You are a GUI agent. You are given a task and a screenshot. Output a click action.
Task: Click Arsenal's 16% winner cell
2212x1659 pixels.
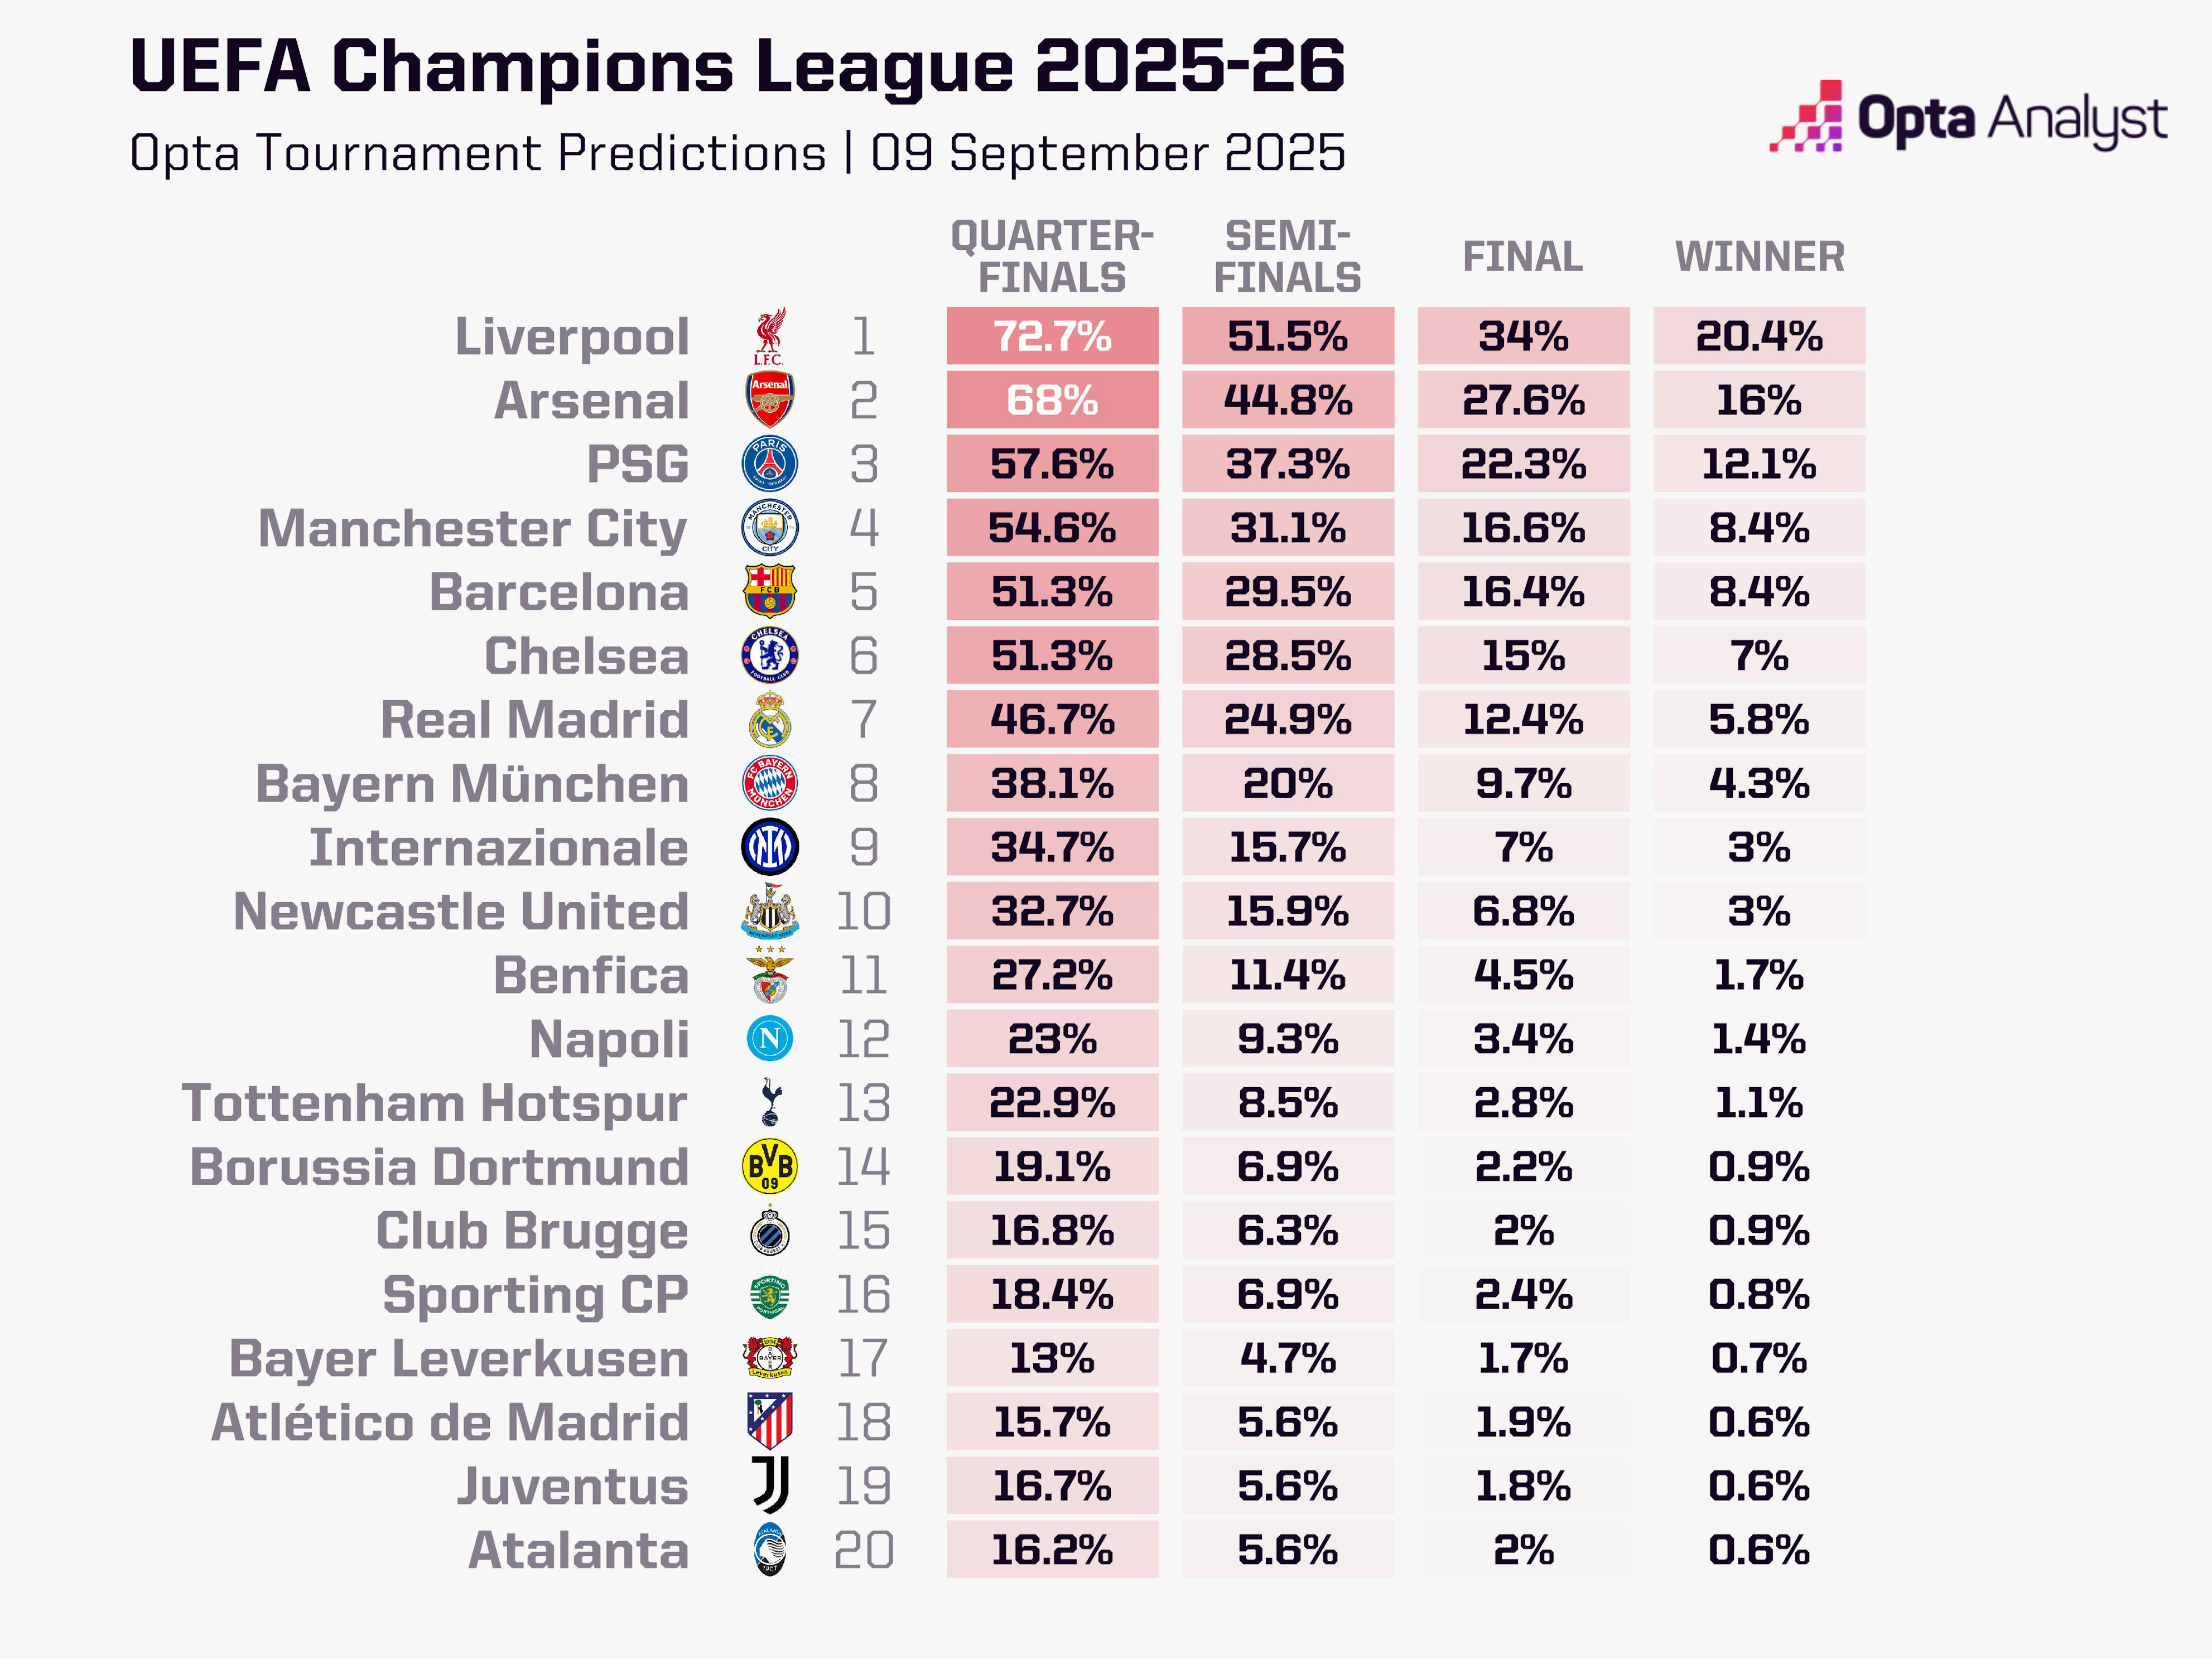click(1759, 400)
